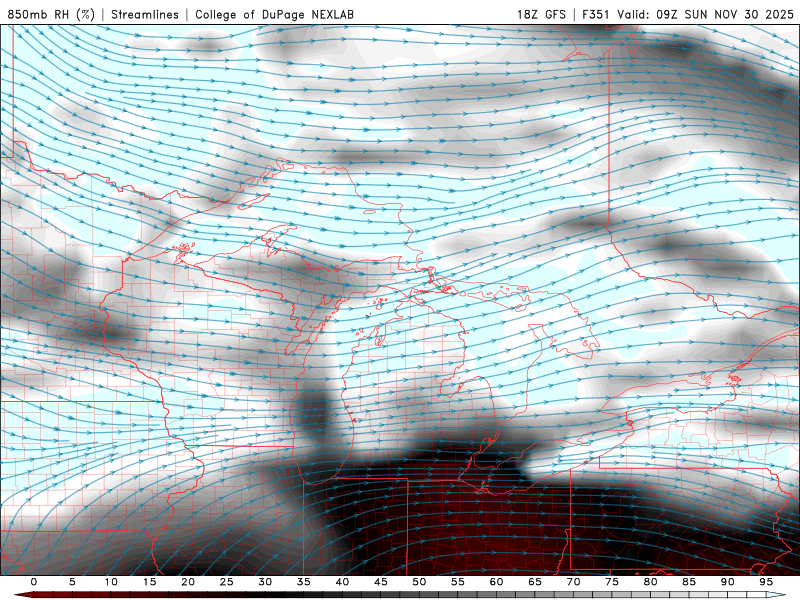
Task: Click the '75' label on the RH scale
Action: click(x=612, y=582)
